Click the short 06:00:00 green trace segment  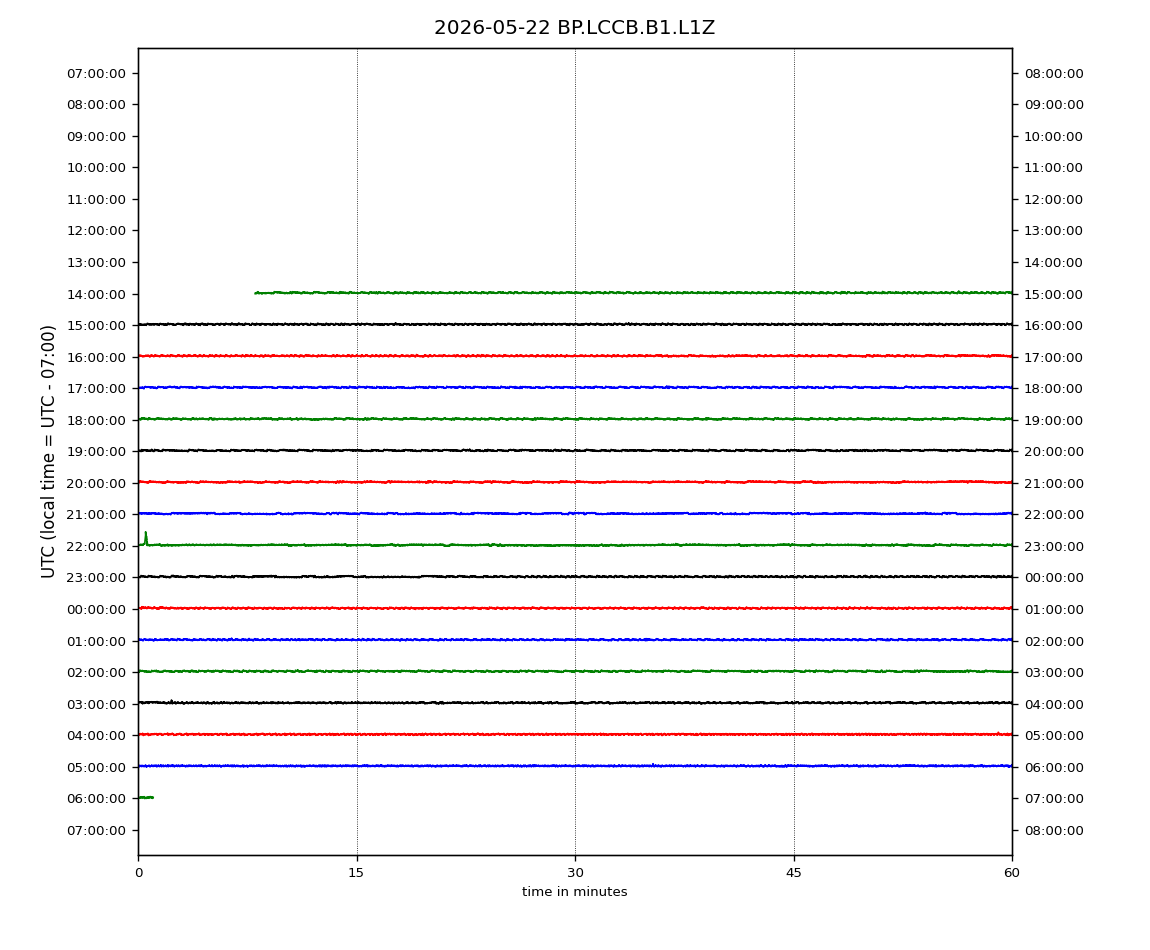point(146,797)
